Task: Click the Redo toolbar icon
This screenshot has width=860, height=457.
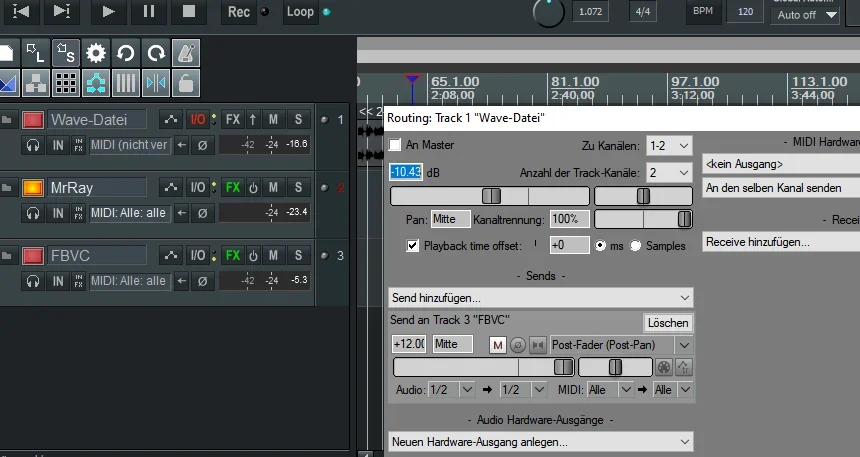Action: click(156, 53)
